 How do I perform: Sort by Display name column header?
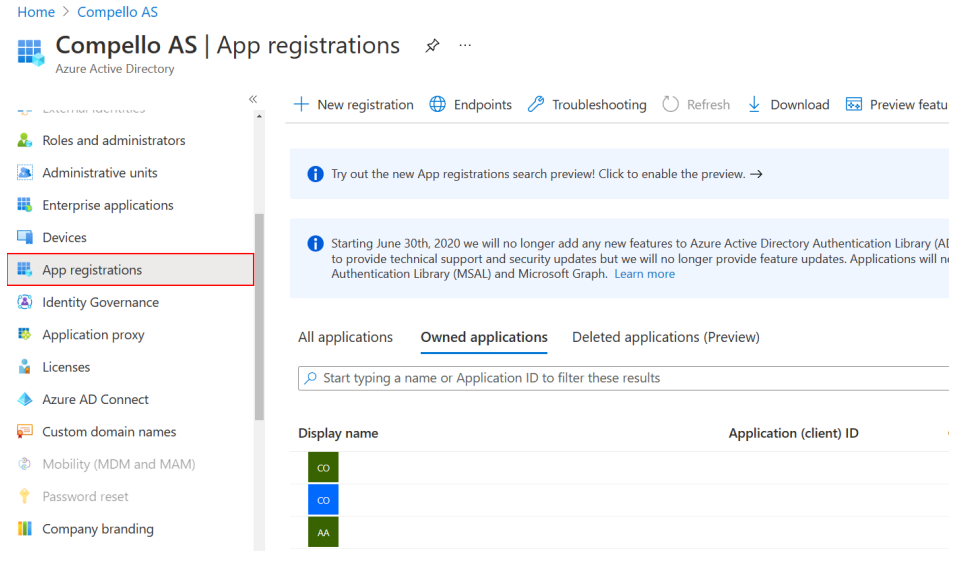338,433
